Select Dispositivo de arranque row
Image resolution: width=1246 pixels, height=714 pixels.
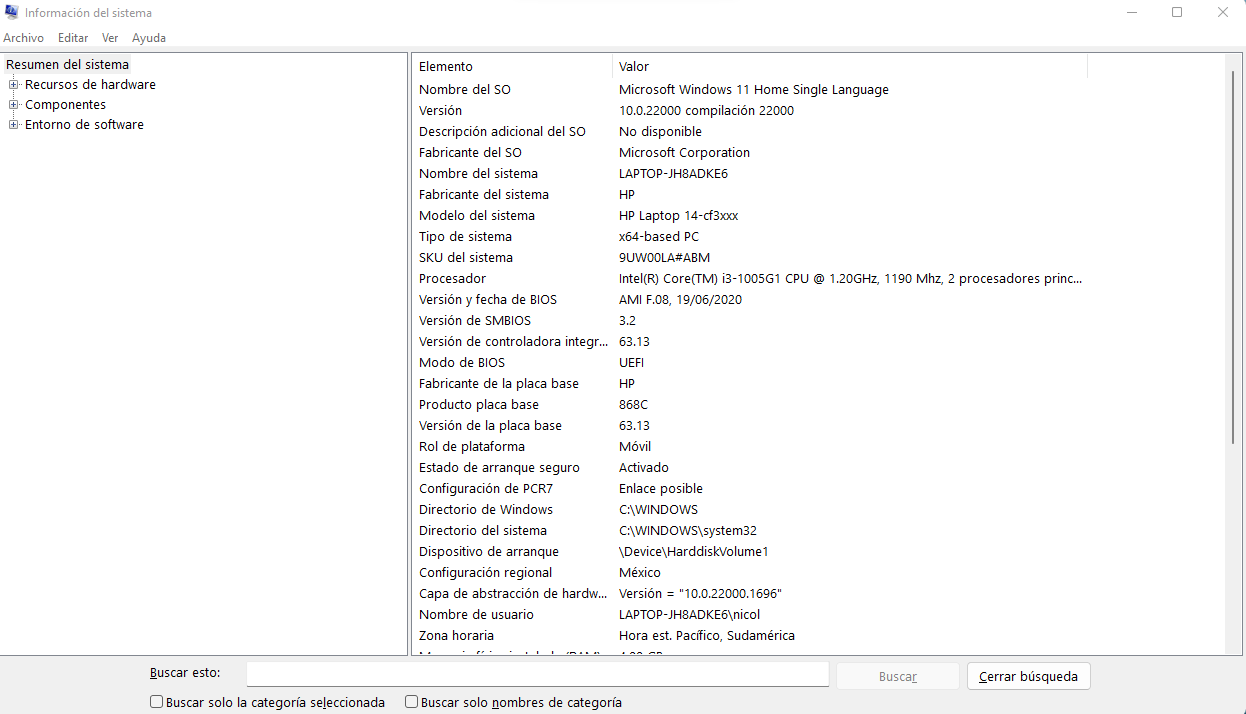[x=750, y=552]
